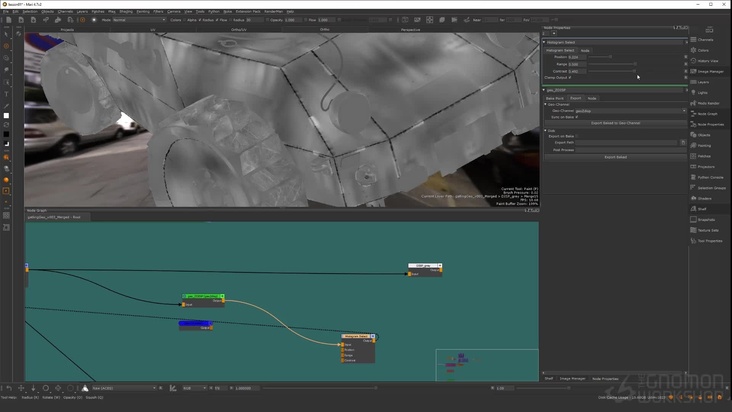Switch to Image Manager tab below panel
Image resolution: width=732 pixels, height=412 pixels.
point(572,378)
